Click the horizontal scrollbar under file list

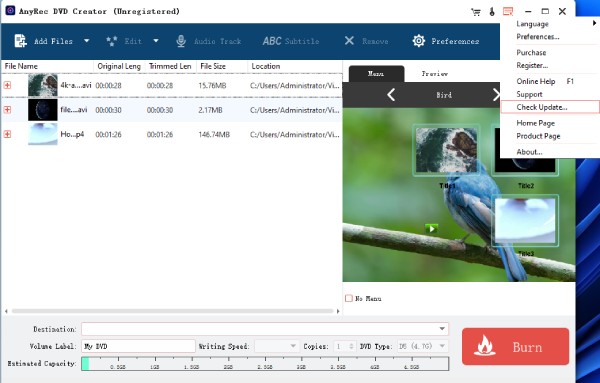point(172,311)
